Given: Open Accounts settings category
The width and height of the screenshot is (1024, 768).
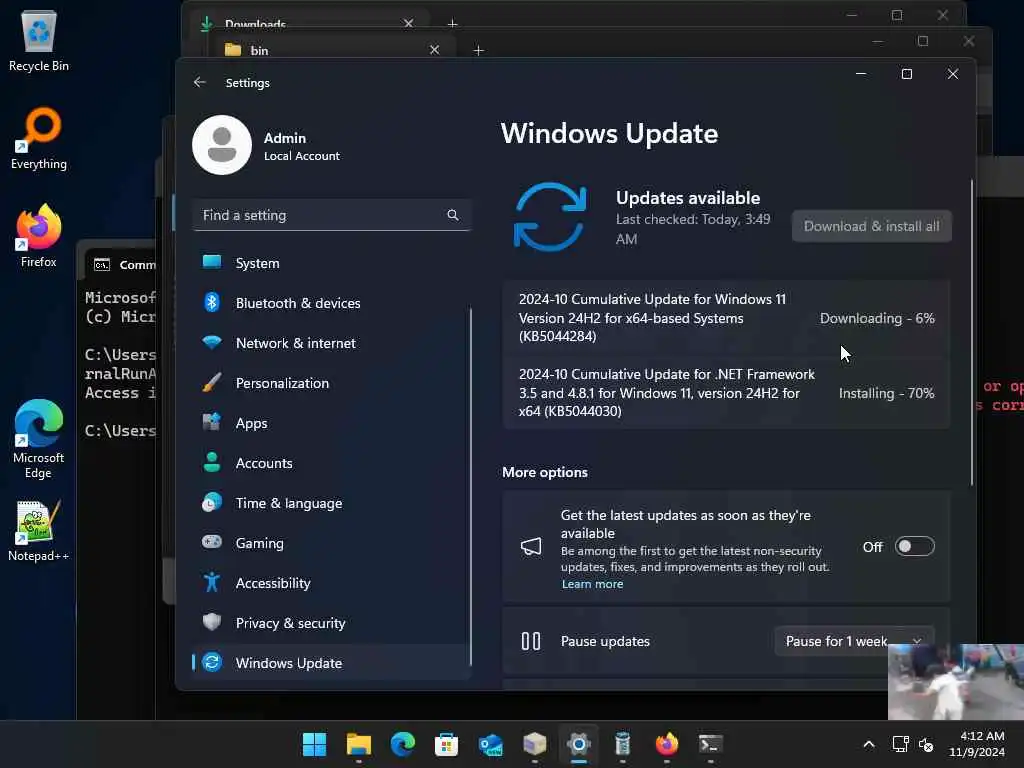Looking at the screenshot, I should [330, 462].
